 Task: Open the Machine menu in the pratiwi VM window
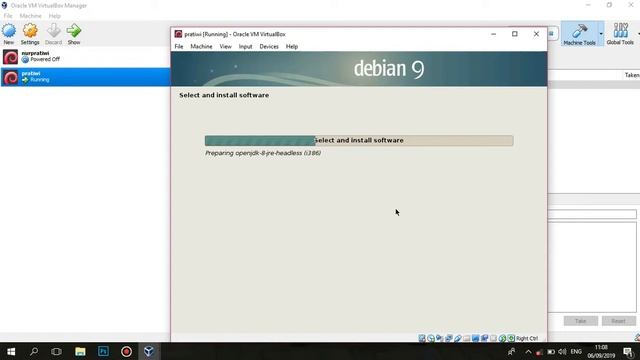201,47
